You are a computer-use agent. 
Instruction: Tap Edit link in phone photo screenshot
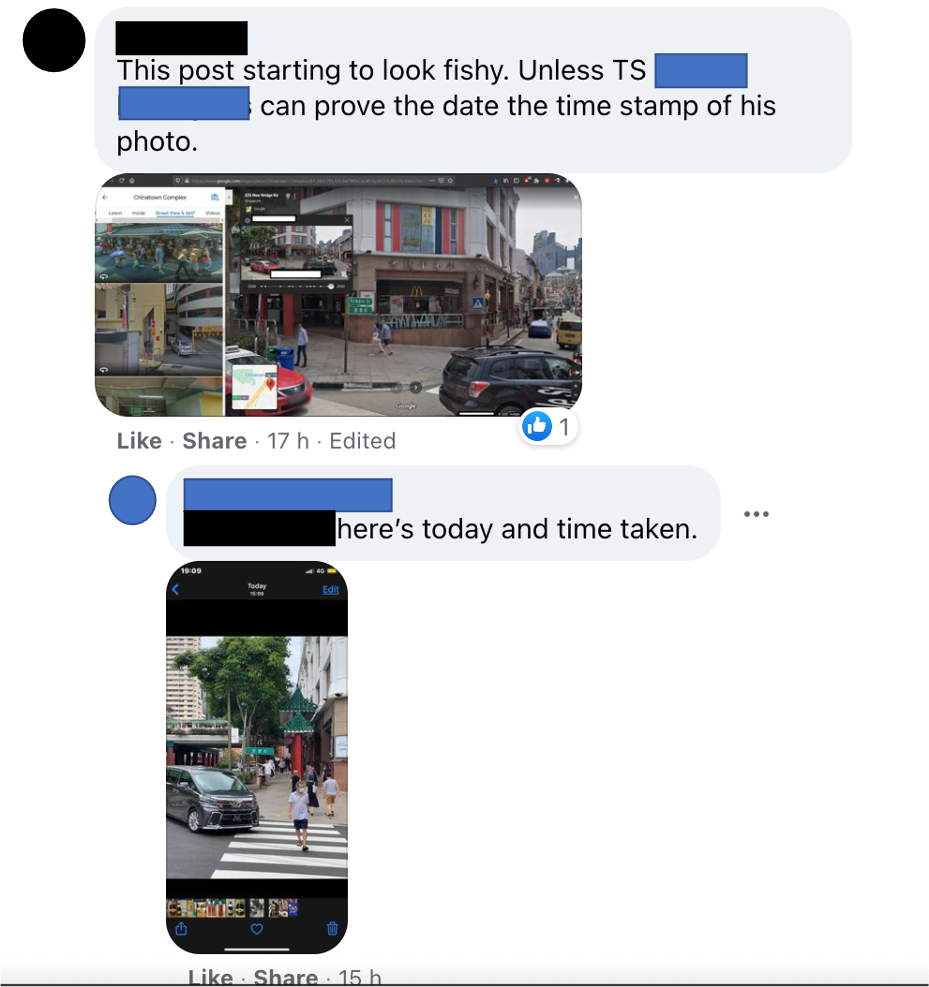pyautogui.click(x=330, y=590)
